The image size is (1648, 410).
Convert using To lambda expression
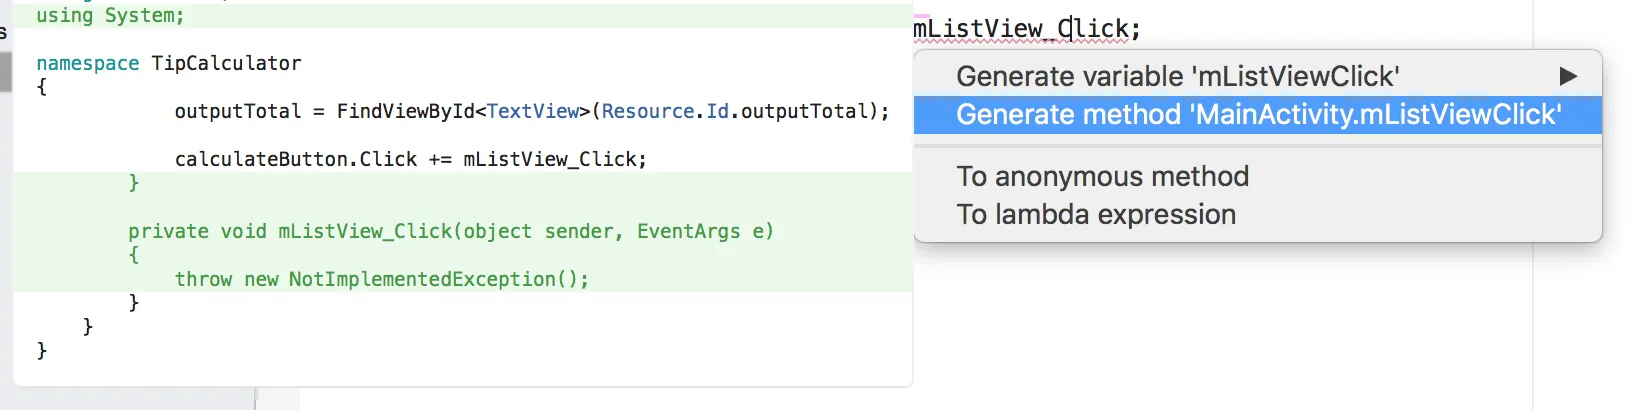coord(1095,214)
